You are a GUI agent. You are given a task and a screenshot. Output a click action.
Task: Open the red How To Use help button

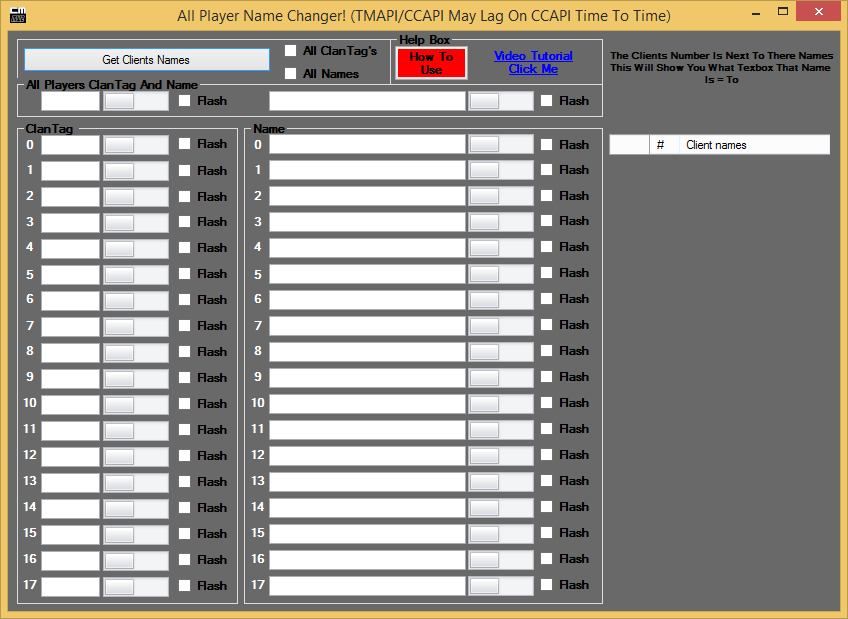[431, 63]
